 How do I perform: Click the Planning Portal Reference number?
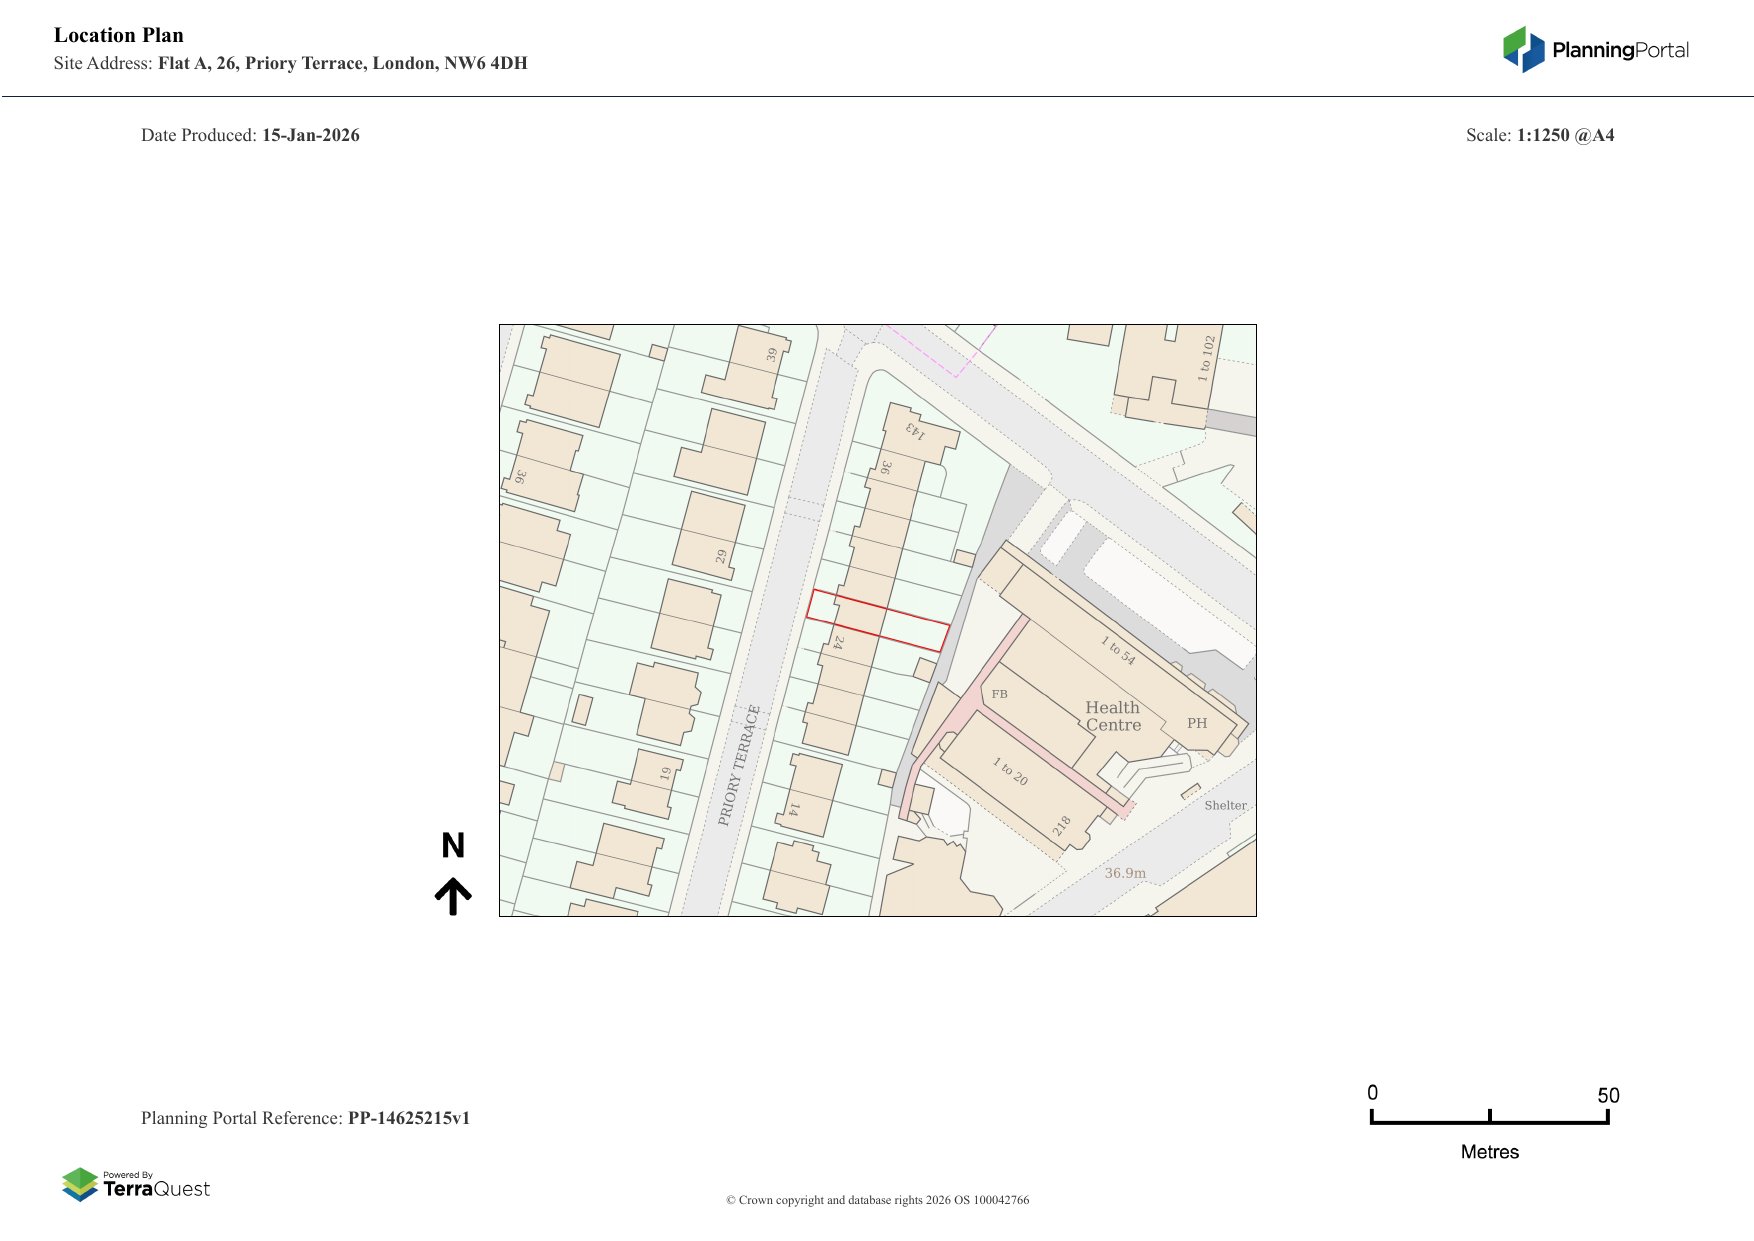408,1118
